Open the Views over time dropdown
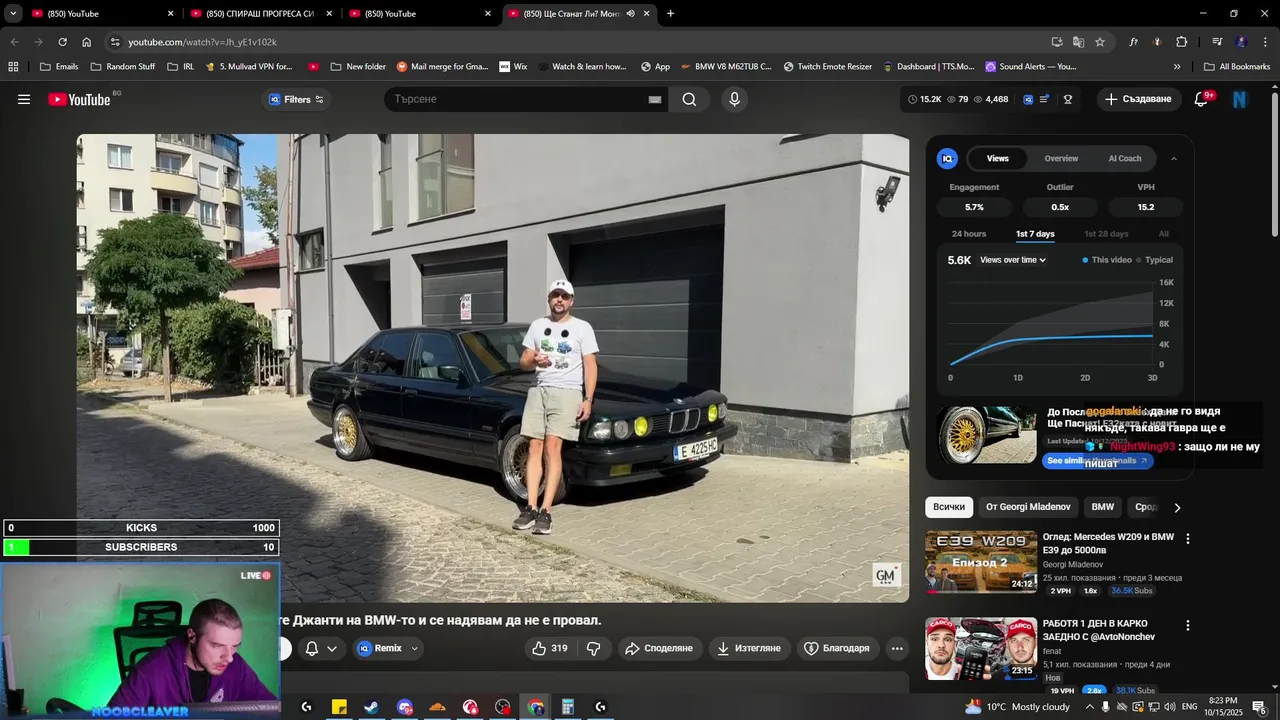Screen dimensions: 1280x720 coord(1013,260)
